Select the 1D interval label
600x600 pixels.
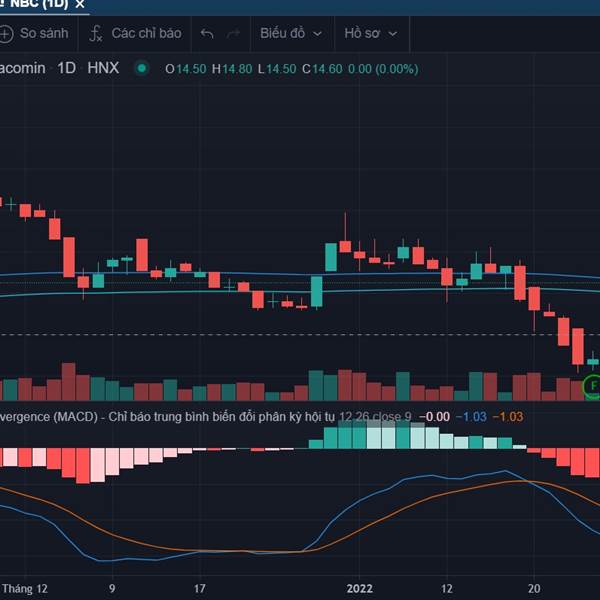(x=66, y=68)
